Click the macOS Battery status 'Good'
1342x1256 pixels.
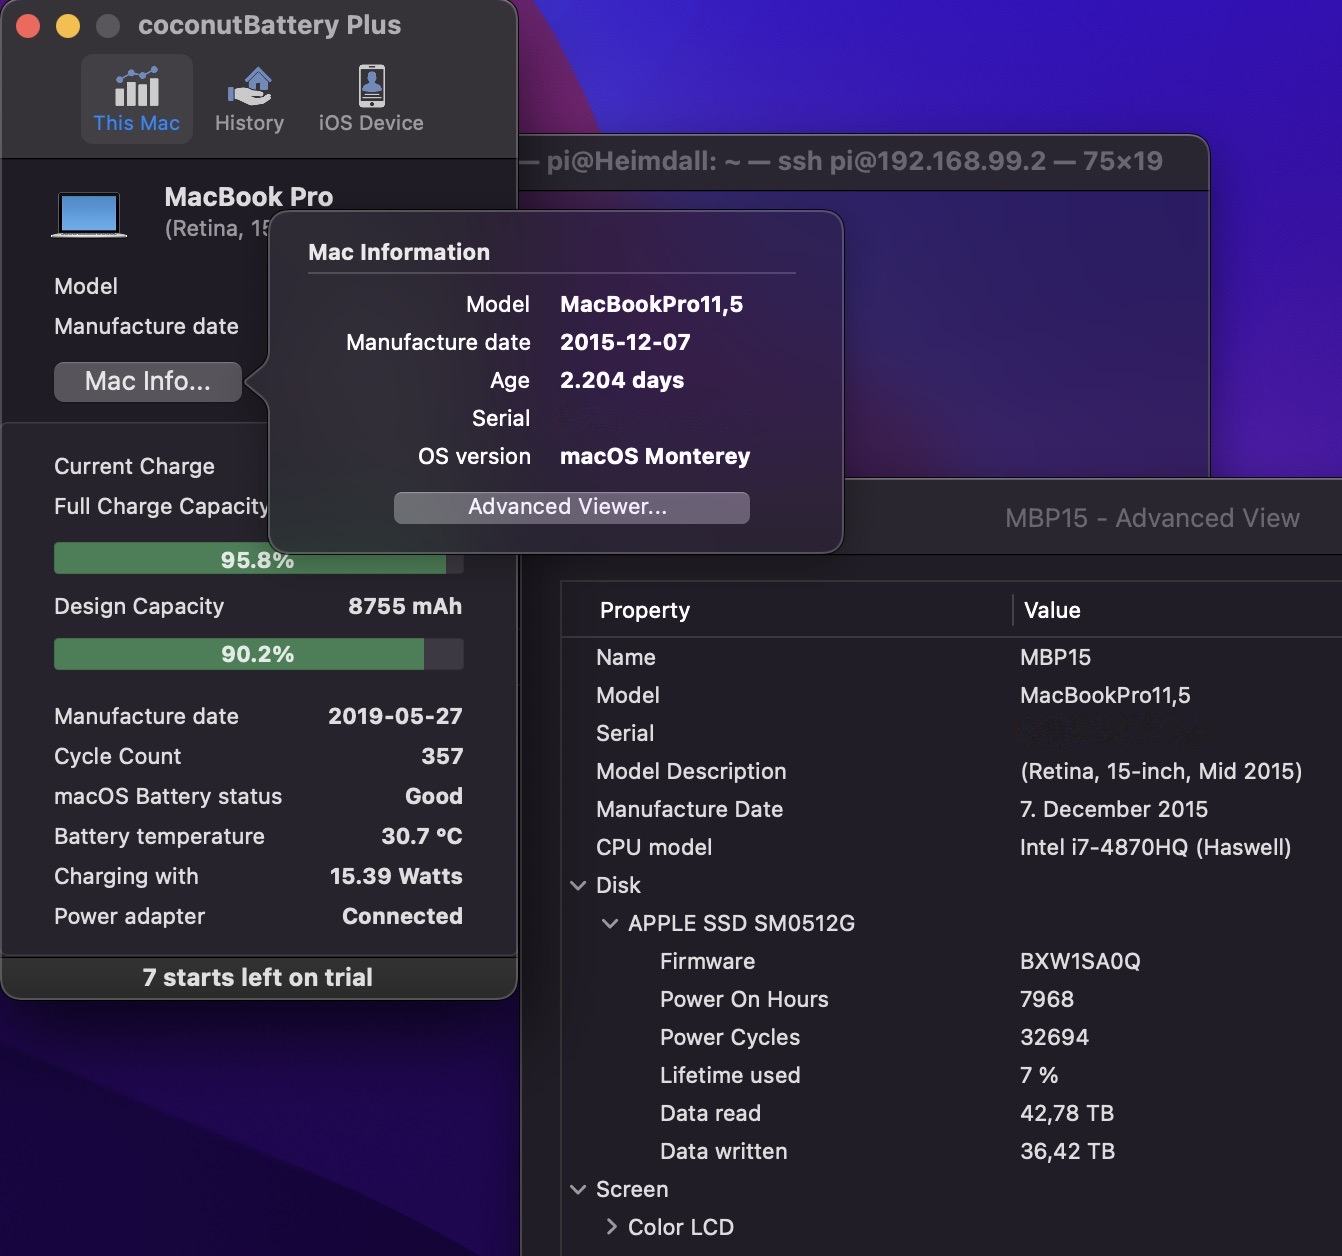coord(434,796)
